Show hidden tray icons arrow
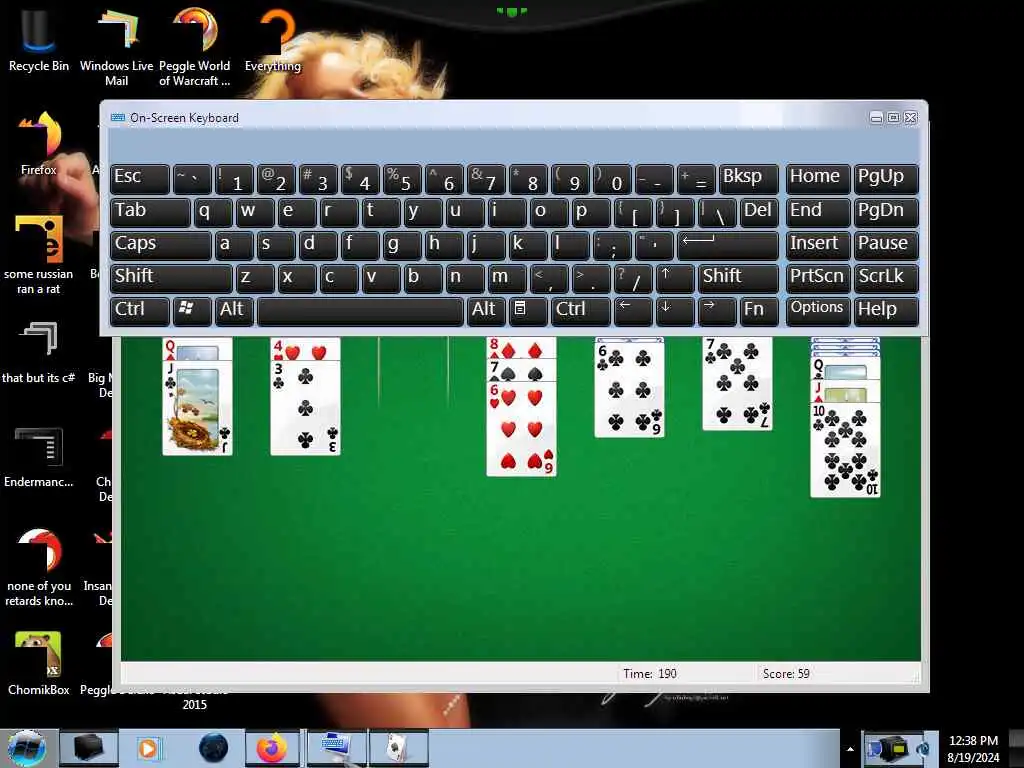 click(850, 749)
